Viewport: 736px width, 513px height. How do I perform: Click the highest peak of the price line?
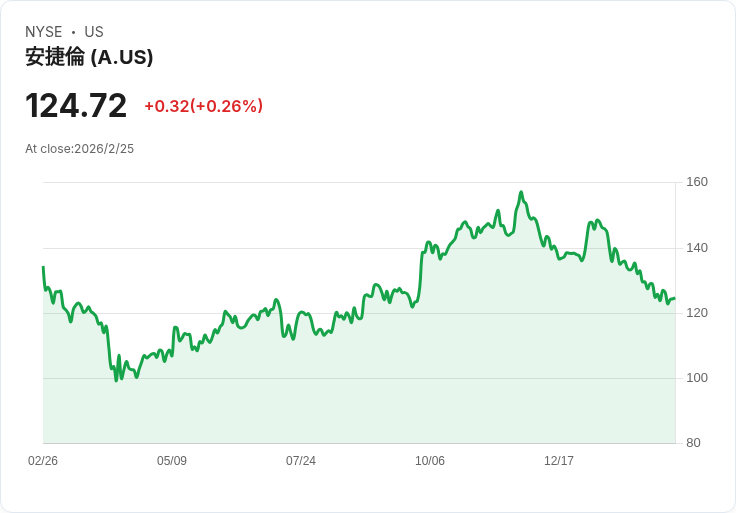pos(521,192)
